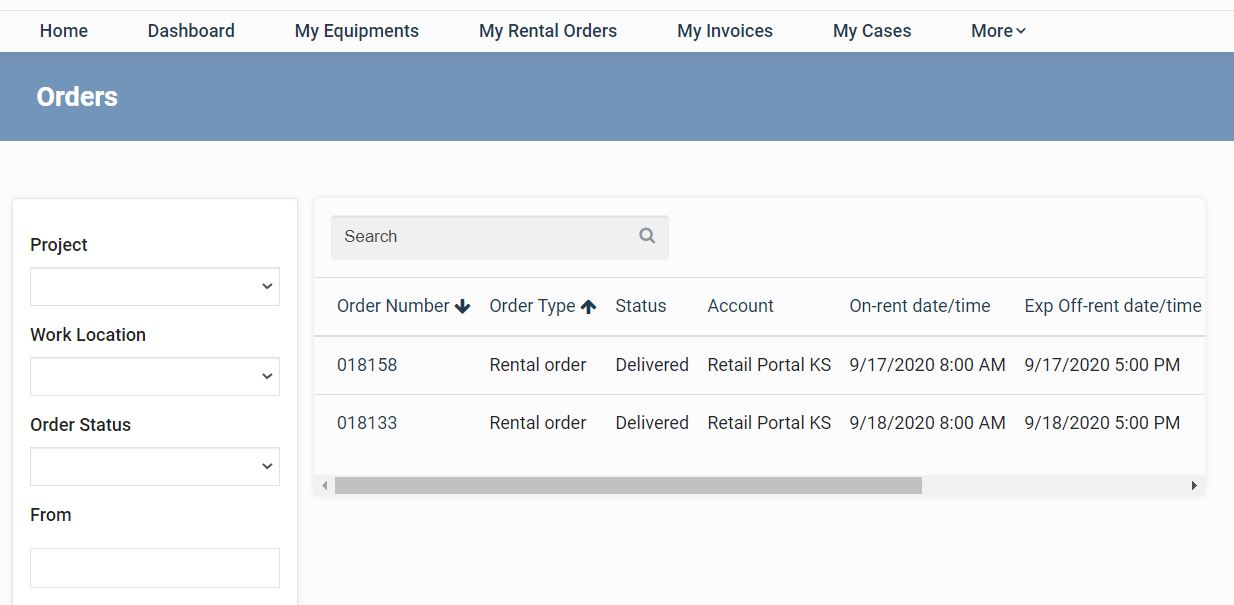Sort by the Status column header
The image size is (1234, 605).
click(641, 306)
